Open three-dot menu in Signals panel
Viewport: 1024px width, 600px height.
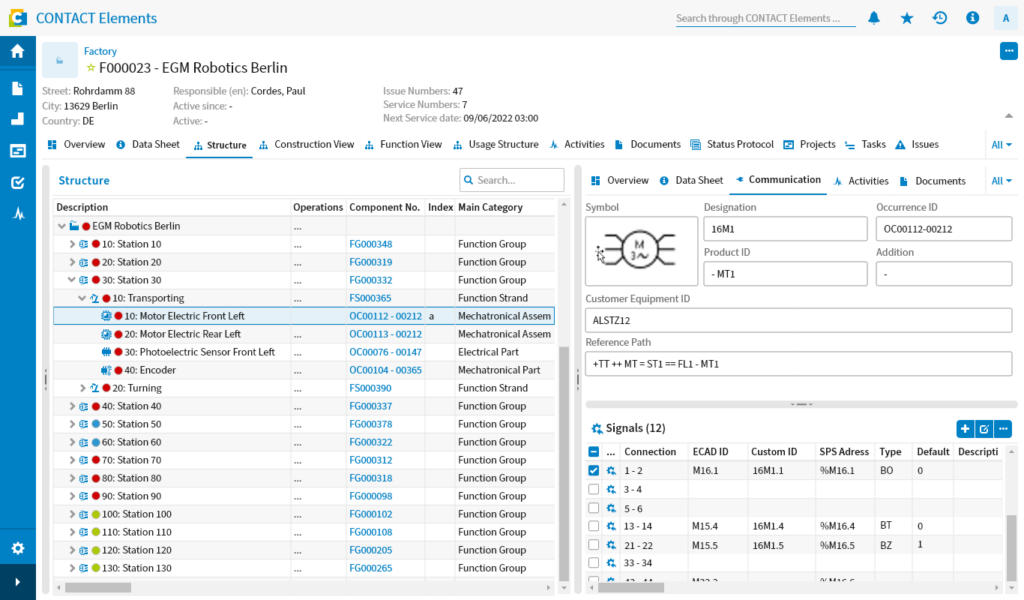point(1003,428)
